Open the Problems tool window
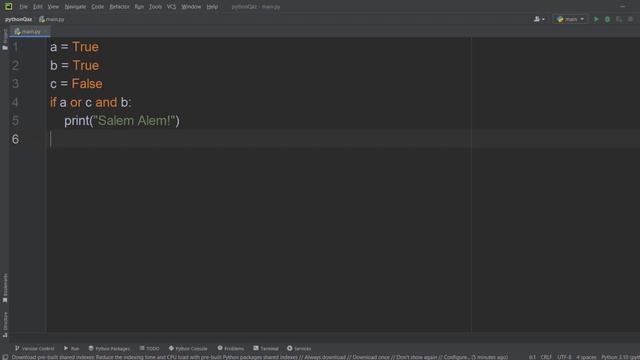 tap(231, 348)
